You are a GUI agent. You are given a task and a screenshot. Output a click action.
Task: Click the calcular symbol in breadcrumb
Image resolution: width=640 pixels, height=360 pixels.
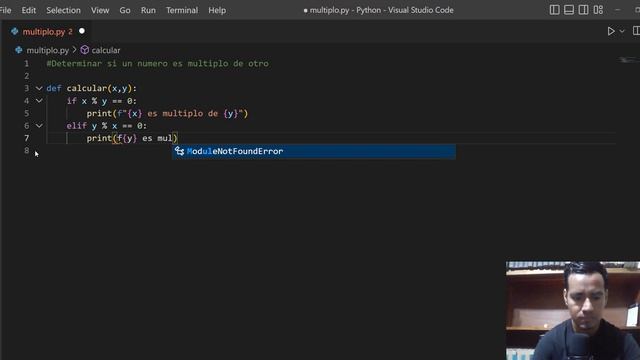pyautogui.click(x=106, y=50)
